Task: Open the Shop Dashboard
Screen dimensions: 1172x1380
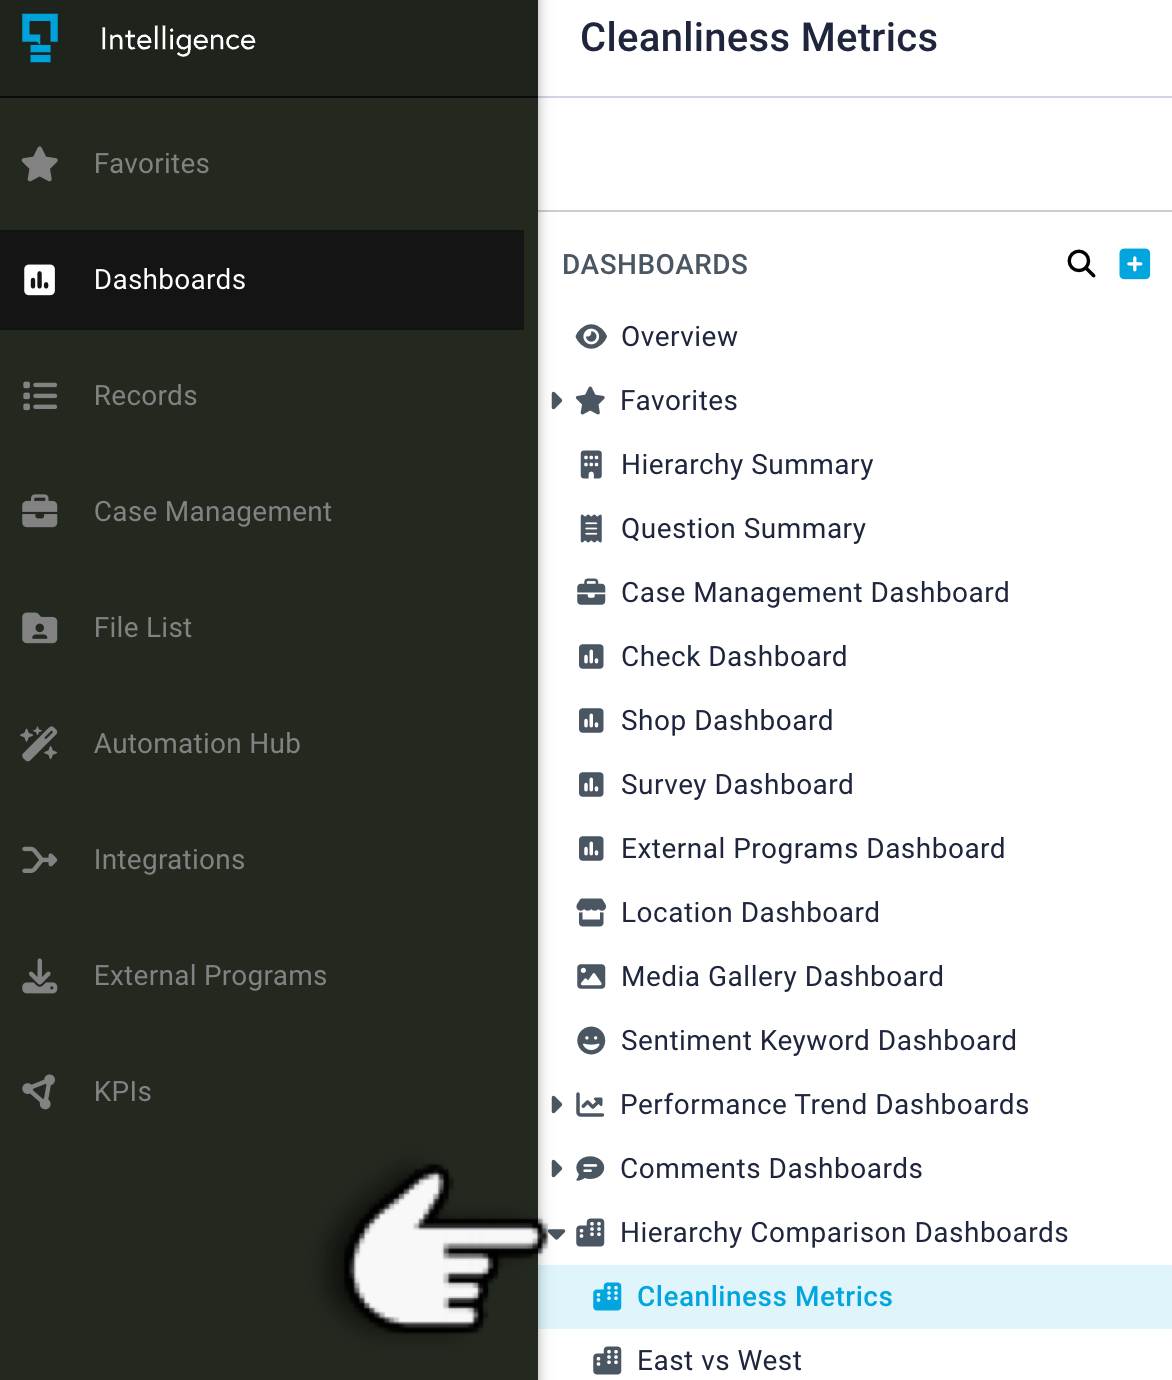Action: coord(727,720)
